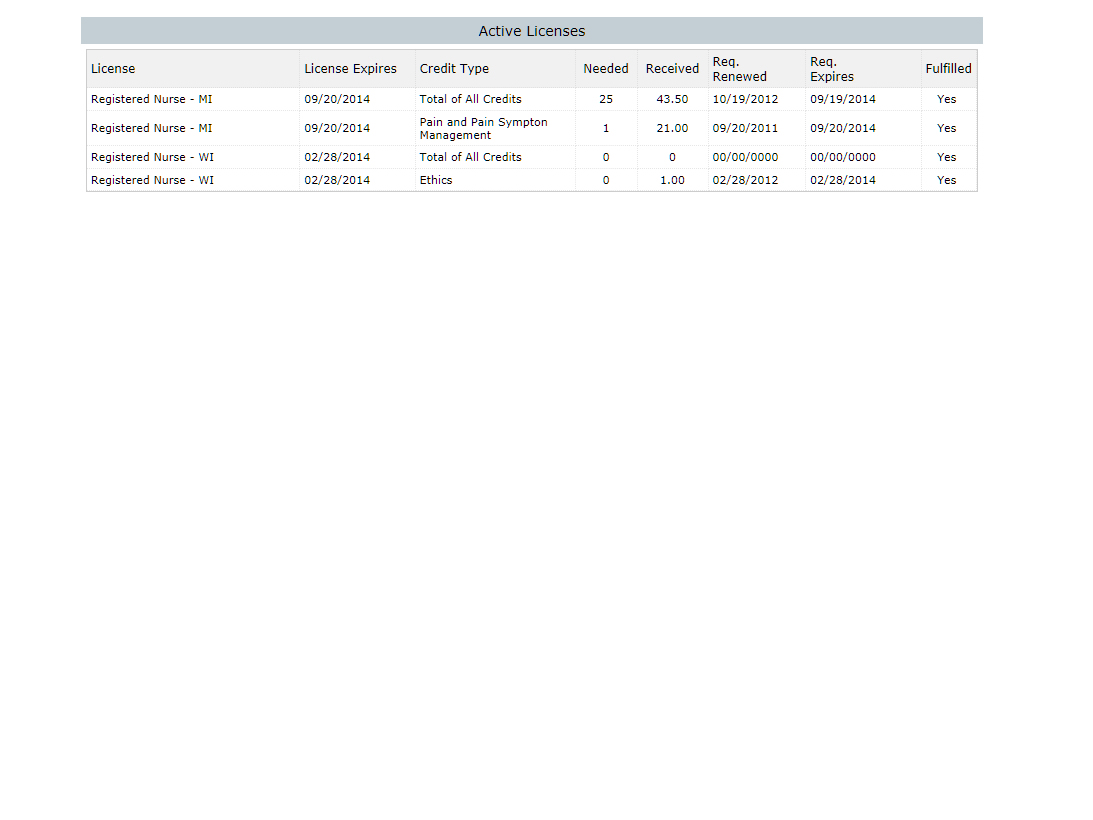Click the needed value of 25
The width and height of the screenshot is (1093, 820).
pos(606,99)
